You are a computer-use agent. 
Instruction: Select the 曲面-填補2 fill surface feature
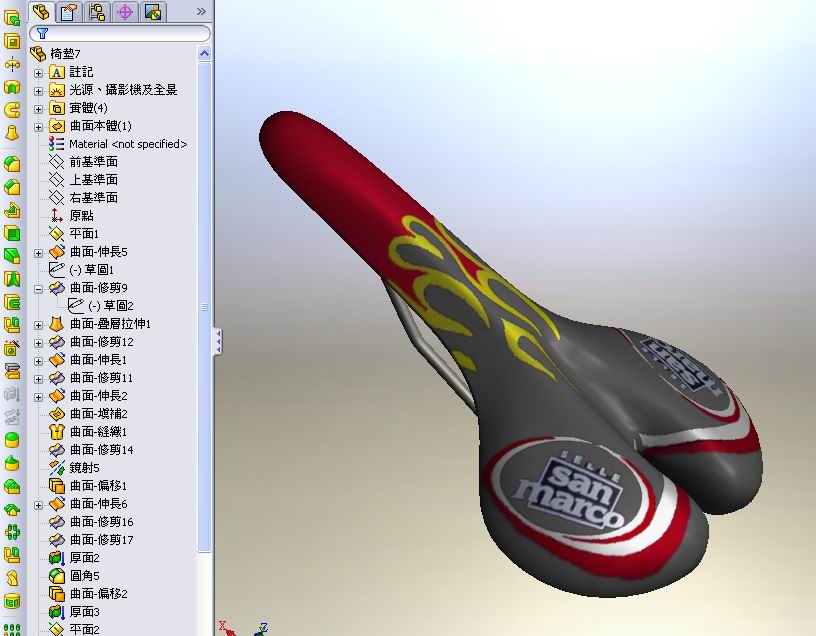88,414
